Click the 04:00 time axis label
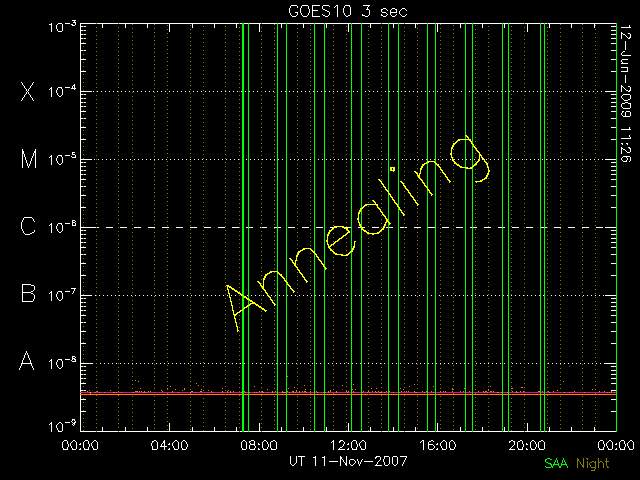 [169, 445]
